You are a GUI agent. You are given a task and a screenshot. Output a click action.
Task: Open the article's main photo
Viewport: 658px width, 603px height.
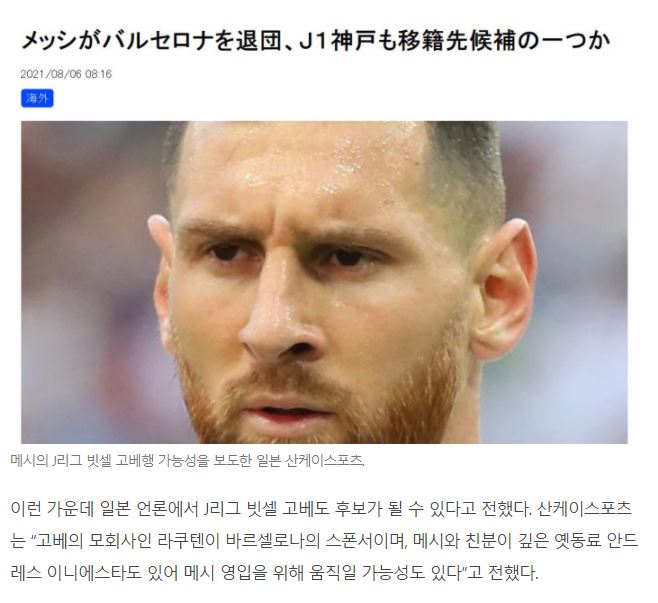(324, 282)
